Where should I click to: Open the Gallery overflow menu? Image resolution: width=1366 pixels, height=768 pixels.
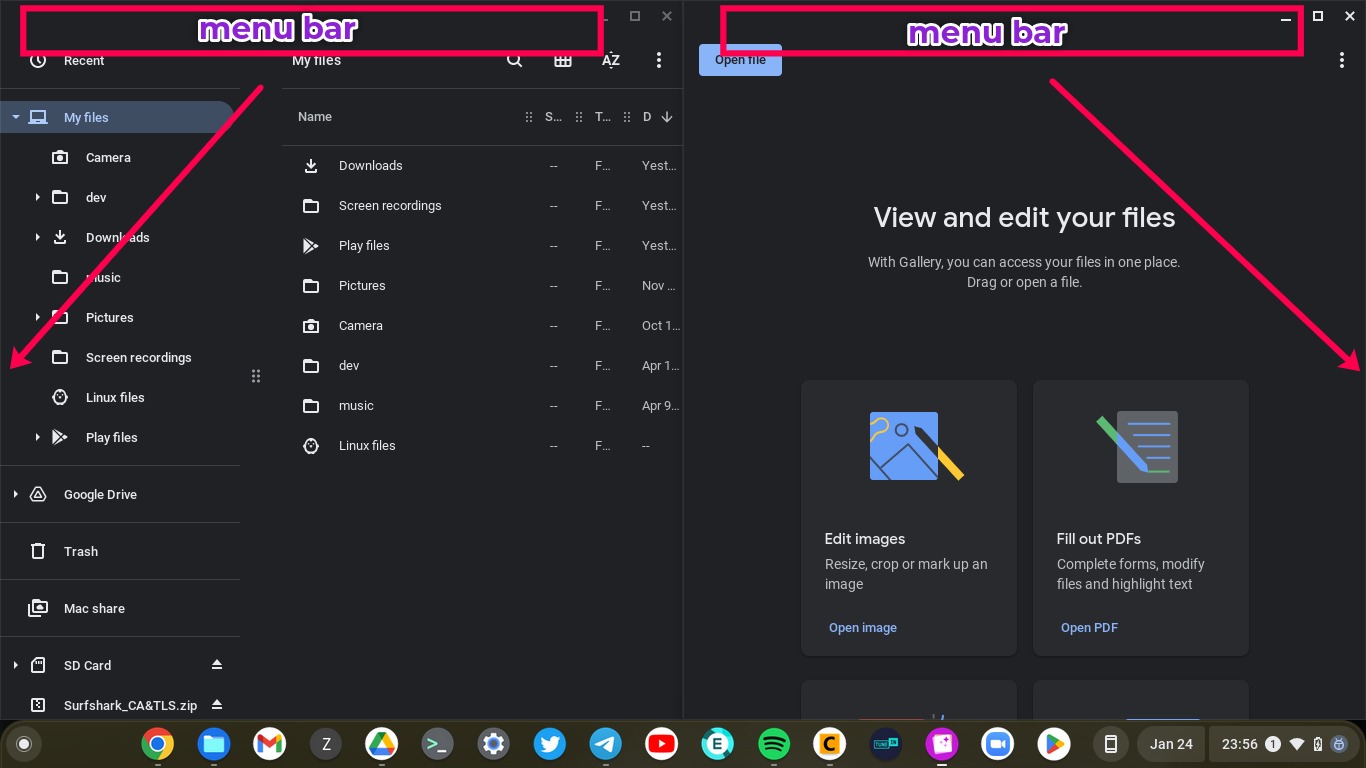(x=1342, y=60)
